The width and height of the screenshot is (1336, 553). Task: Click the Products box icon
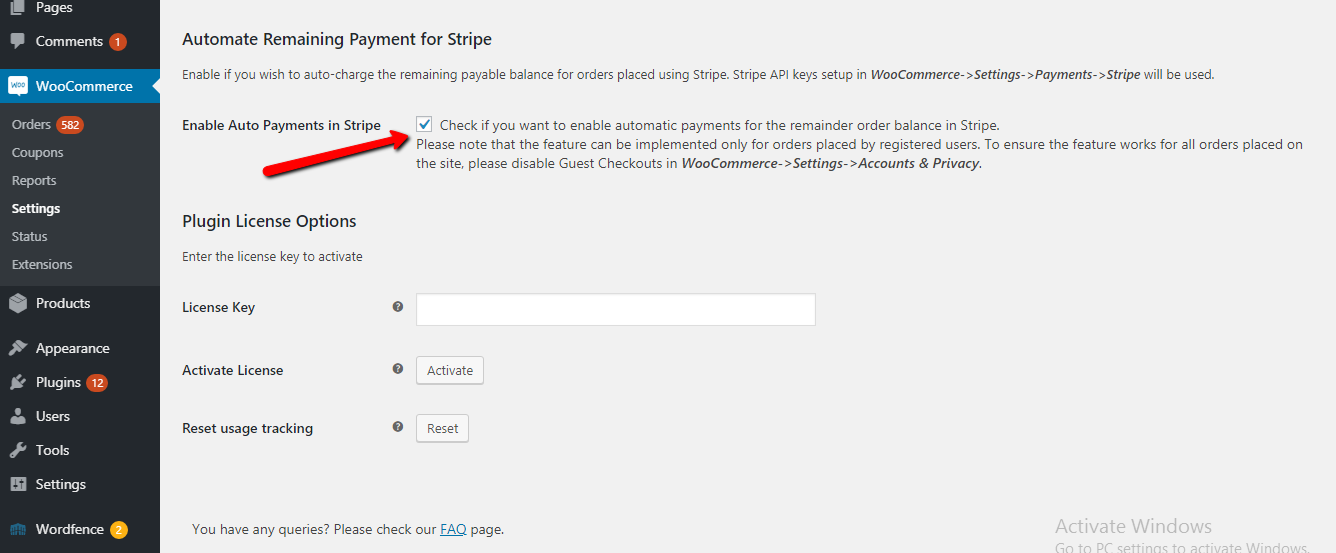pos(18,303)
